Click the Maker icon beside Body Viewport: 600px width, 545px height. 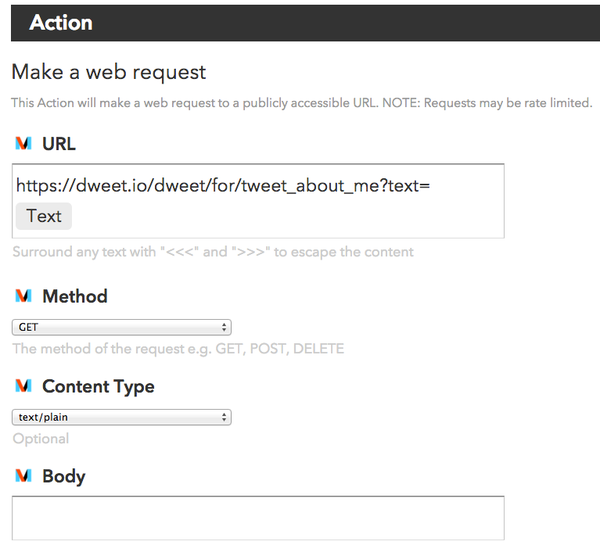[x=23, y=476]
